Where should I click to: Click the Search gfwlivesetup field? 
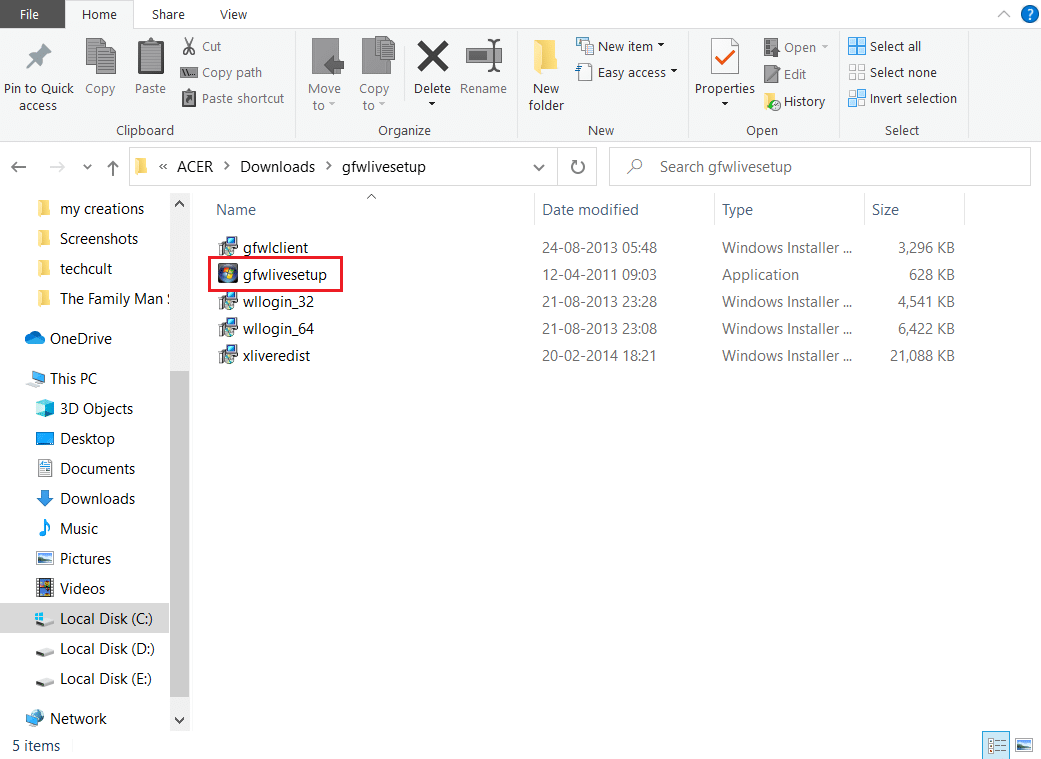click(x=820, y=167)
